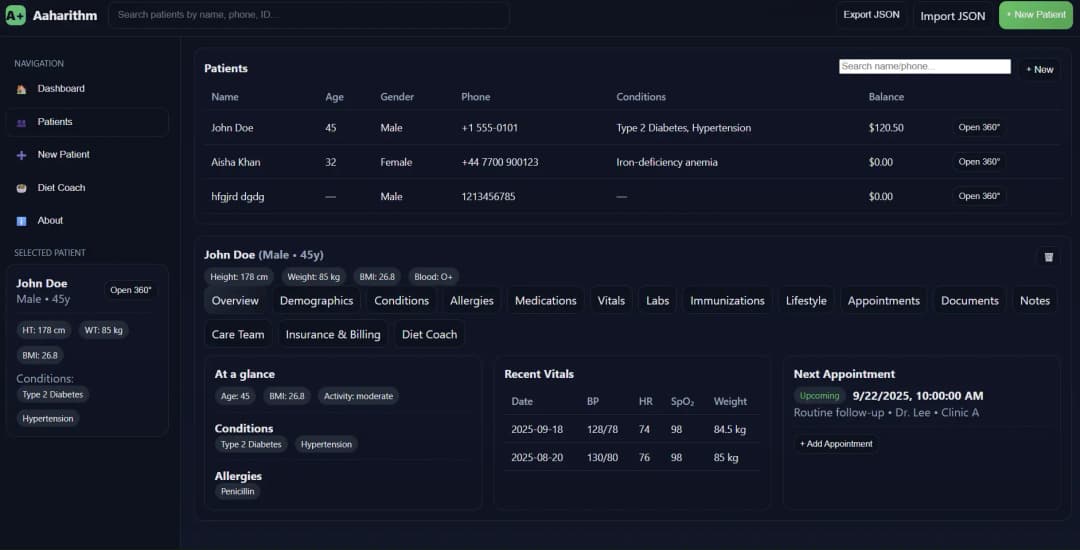Open Diet Coach in the sidebar

61,188
